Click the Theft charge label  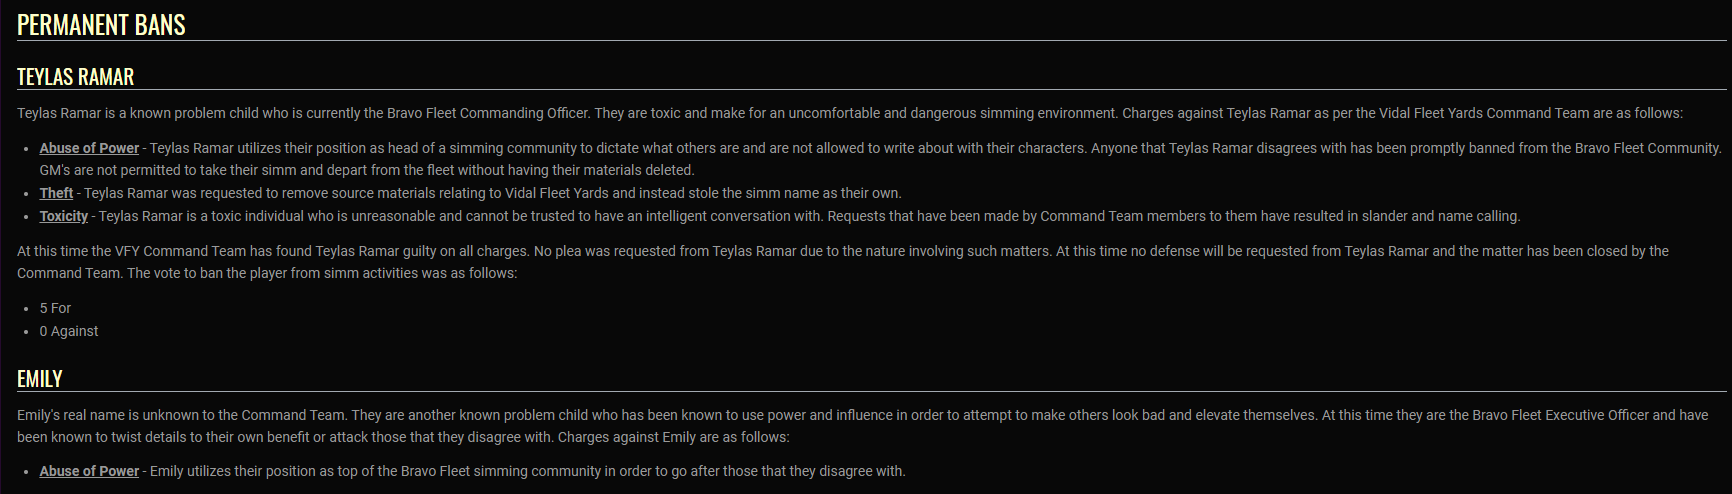click(x=56, y=193)
